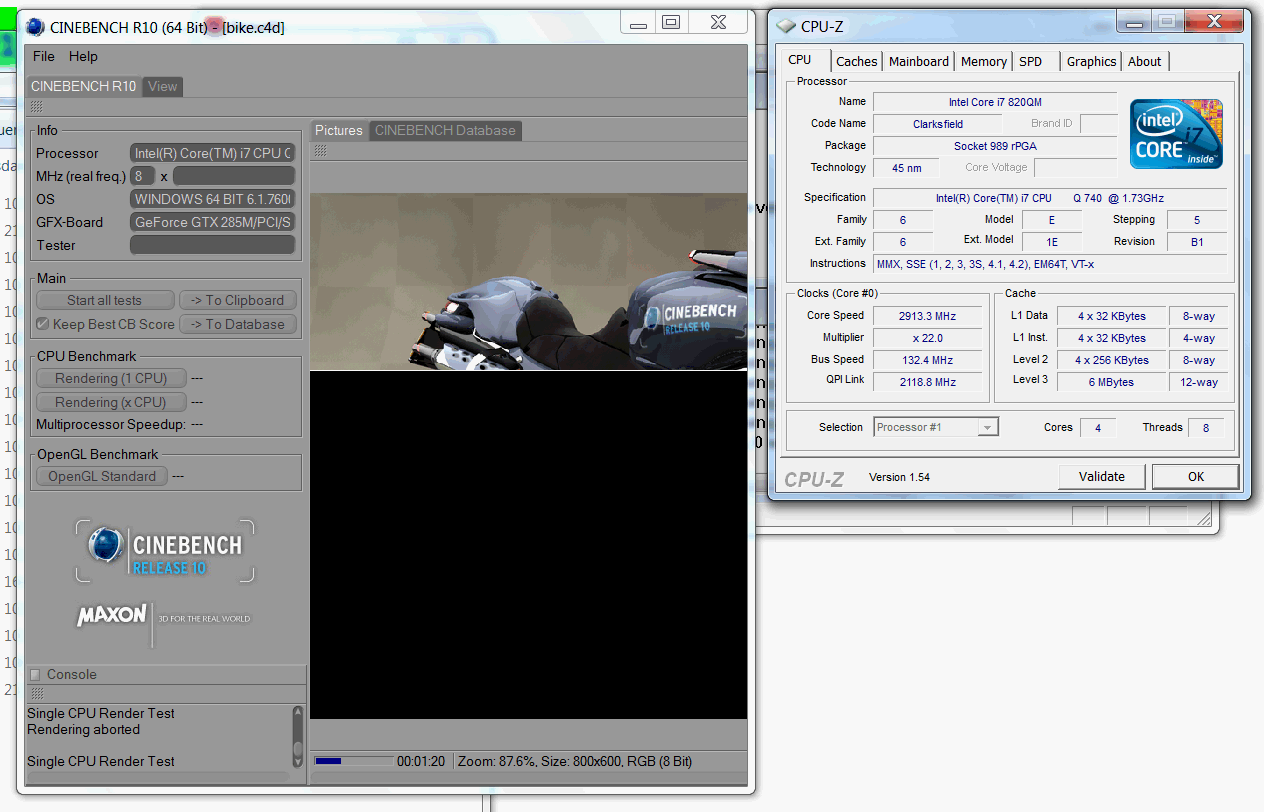Open the Memory tab in CPU-Z
The image size is (1264, 812).
[x=984, y=61]
